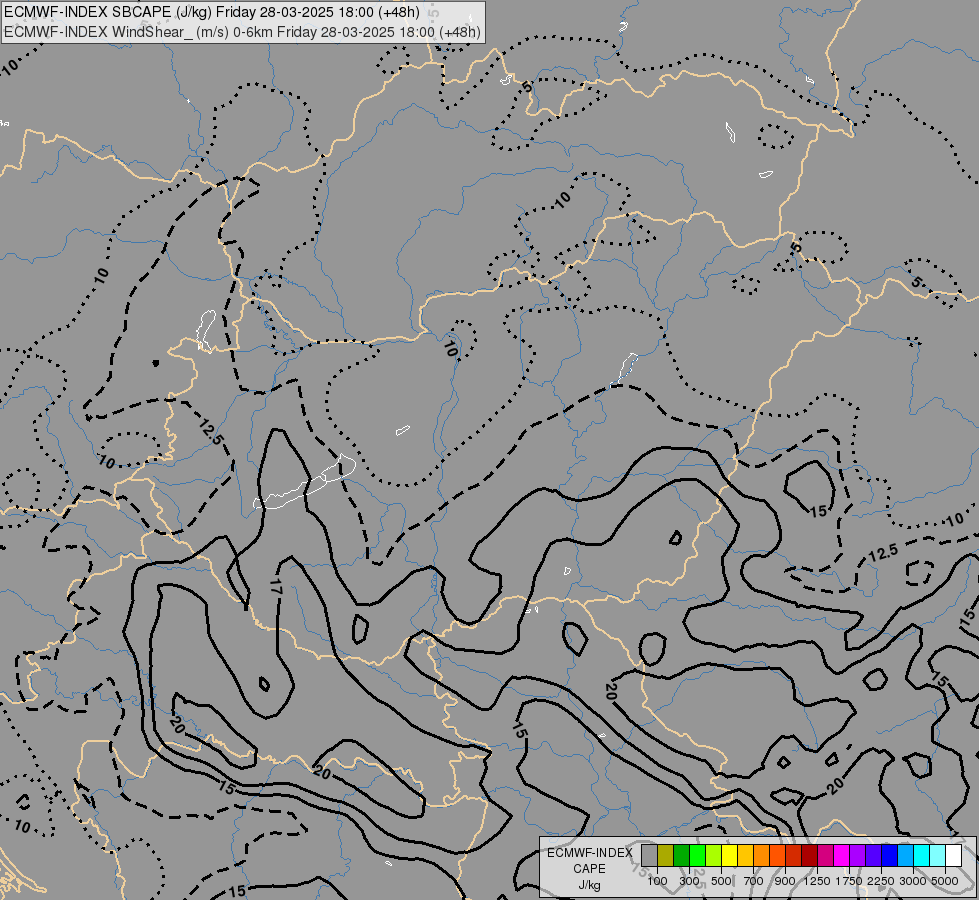Click the 'J/kg' unit in legend box

click(x=589, y=885)
